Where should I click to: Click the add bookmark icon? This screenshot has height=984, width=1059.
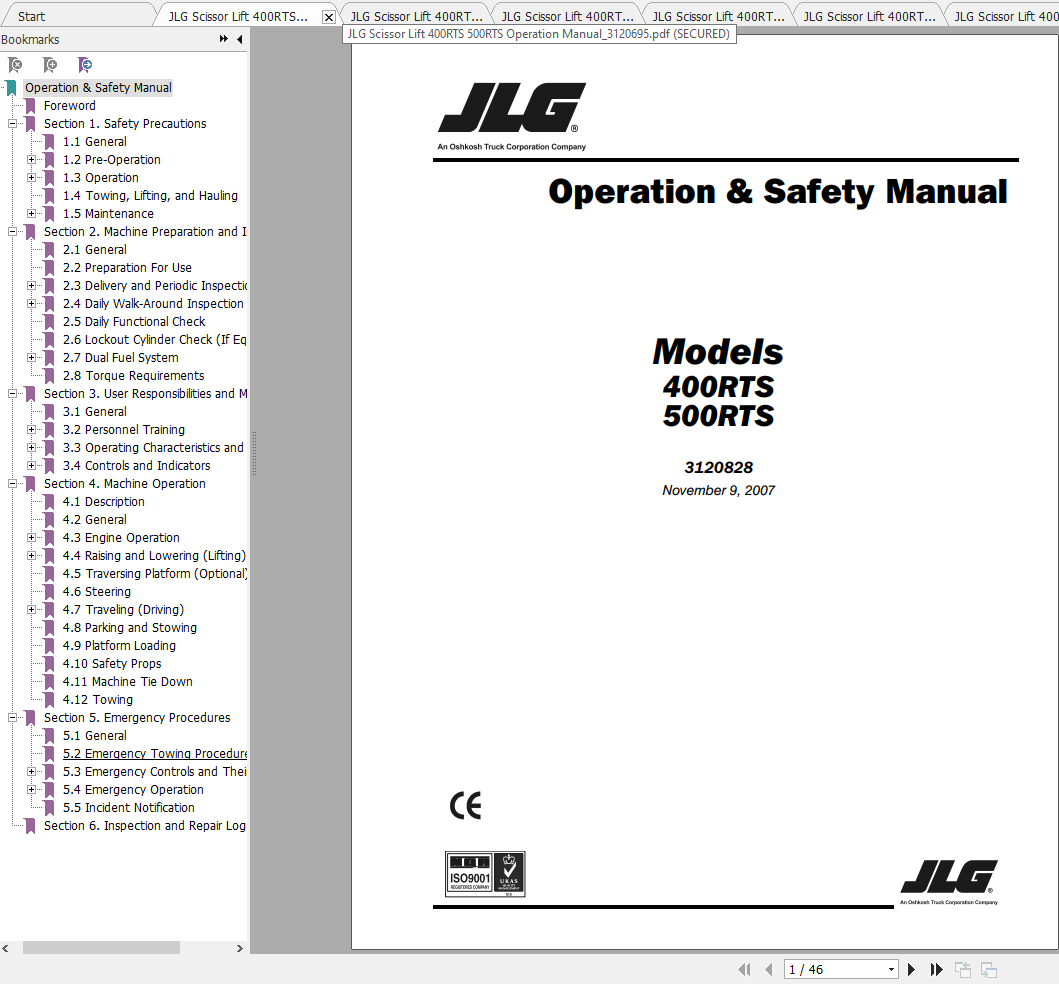click(50, 65)
